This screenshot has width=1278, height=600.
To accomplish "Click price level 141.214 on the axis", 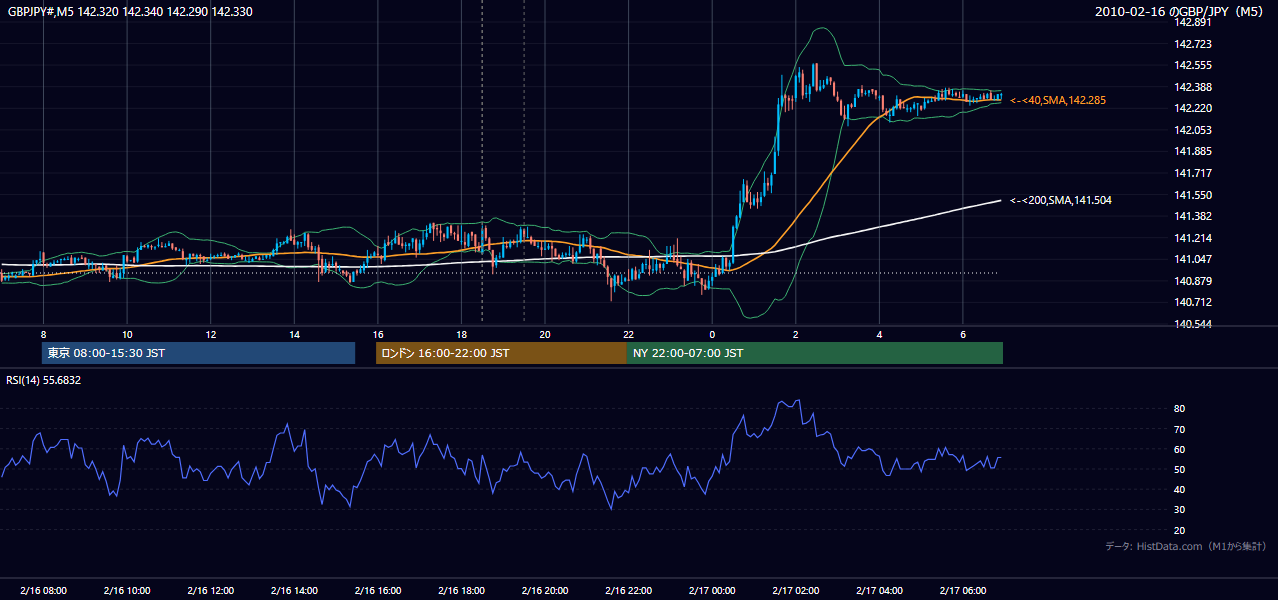I will tap(1192, 238).
